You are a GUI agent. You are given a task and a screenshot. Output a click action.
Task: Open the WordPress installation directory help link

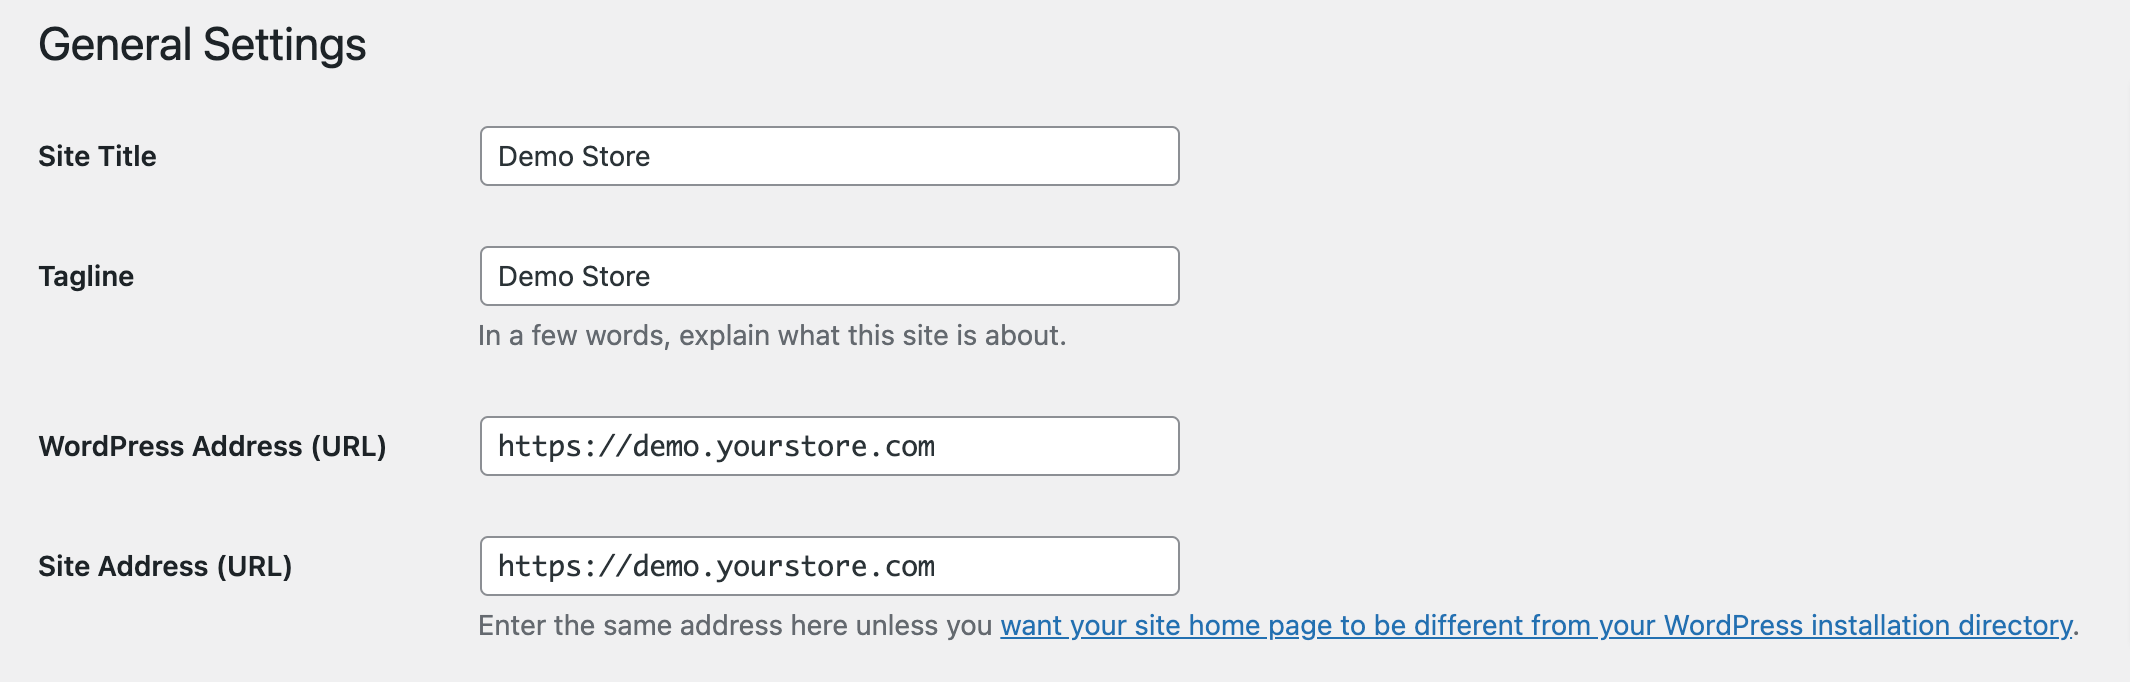[x=1536, y=626]
